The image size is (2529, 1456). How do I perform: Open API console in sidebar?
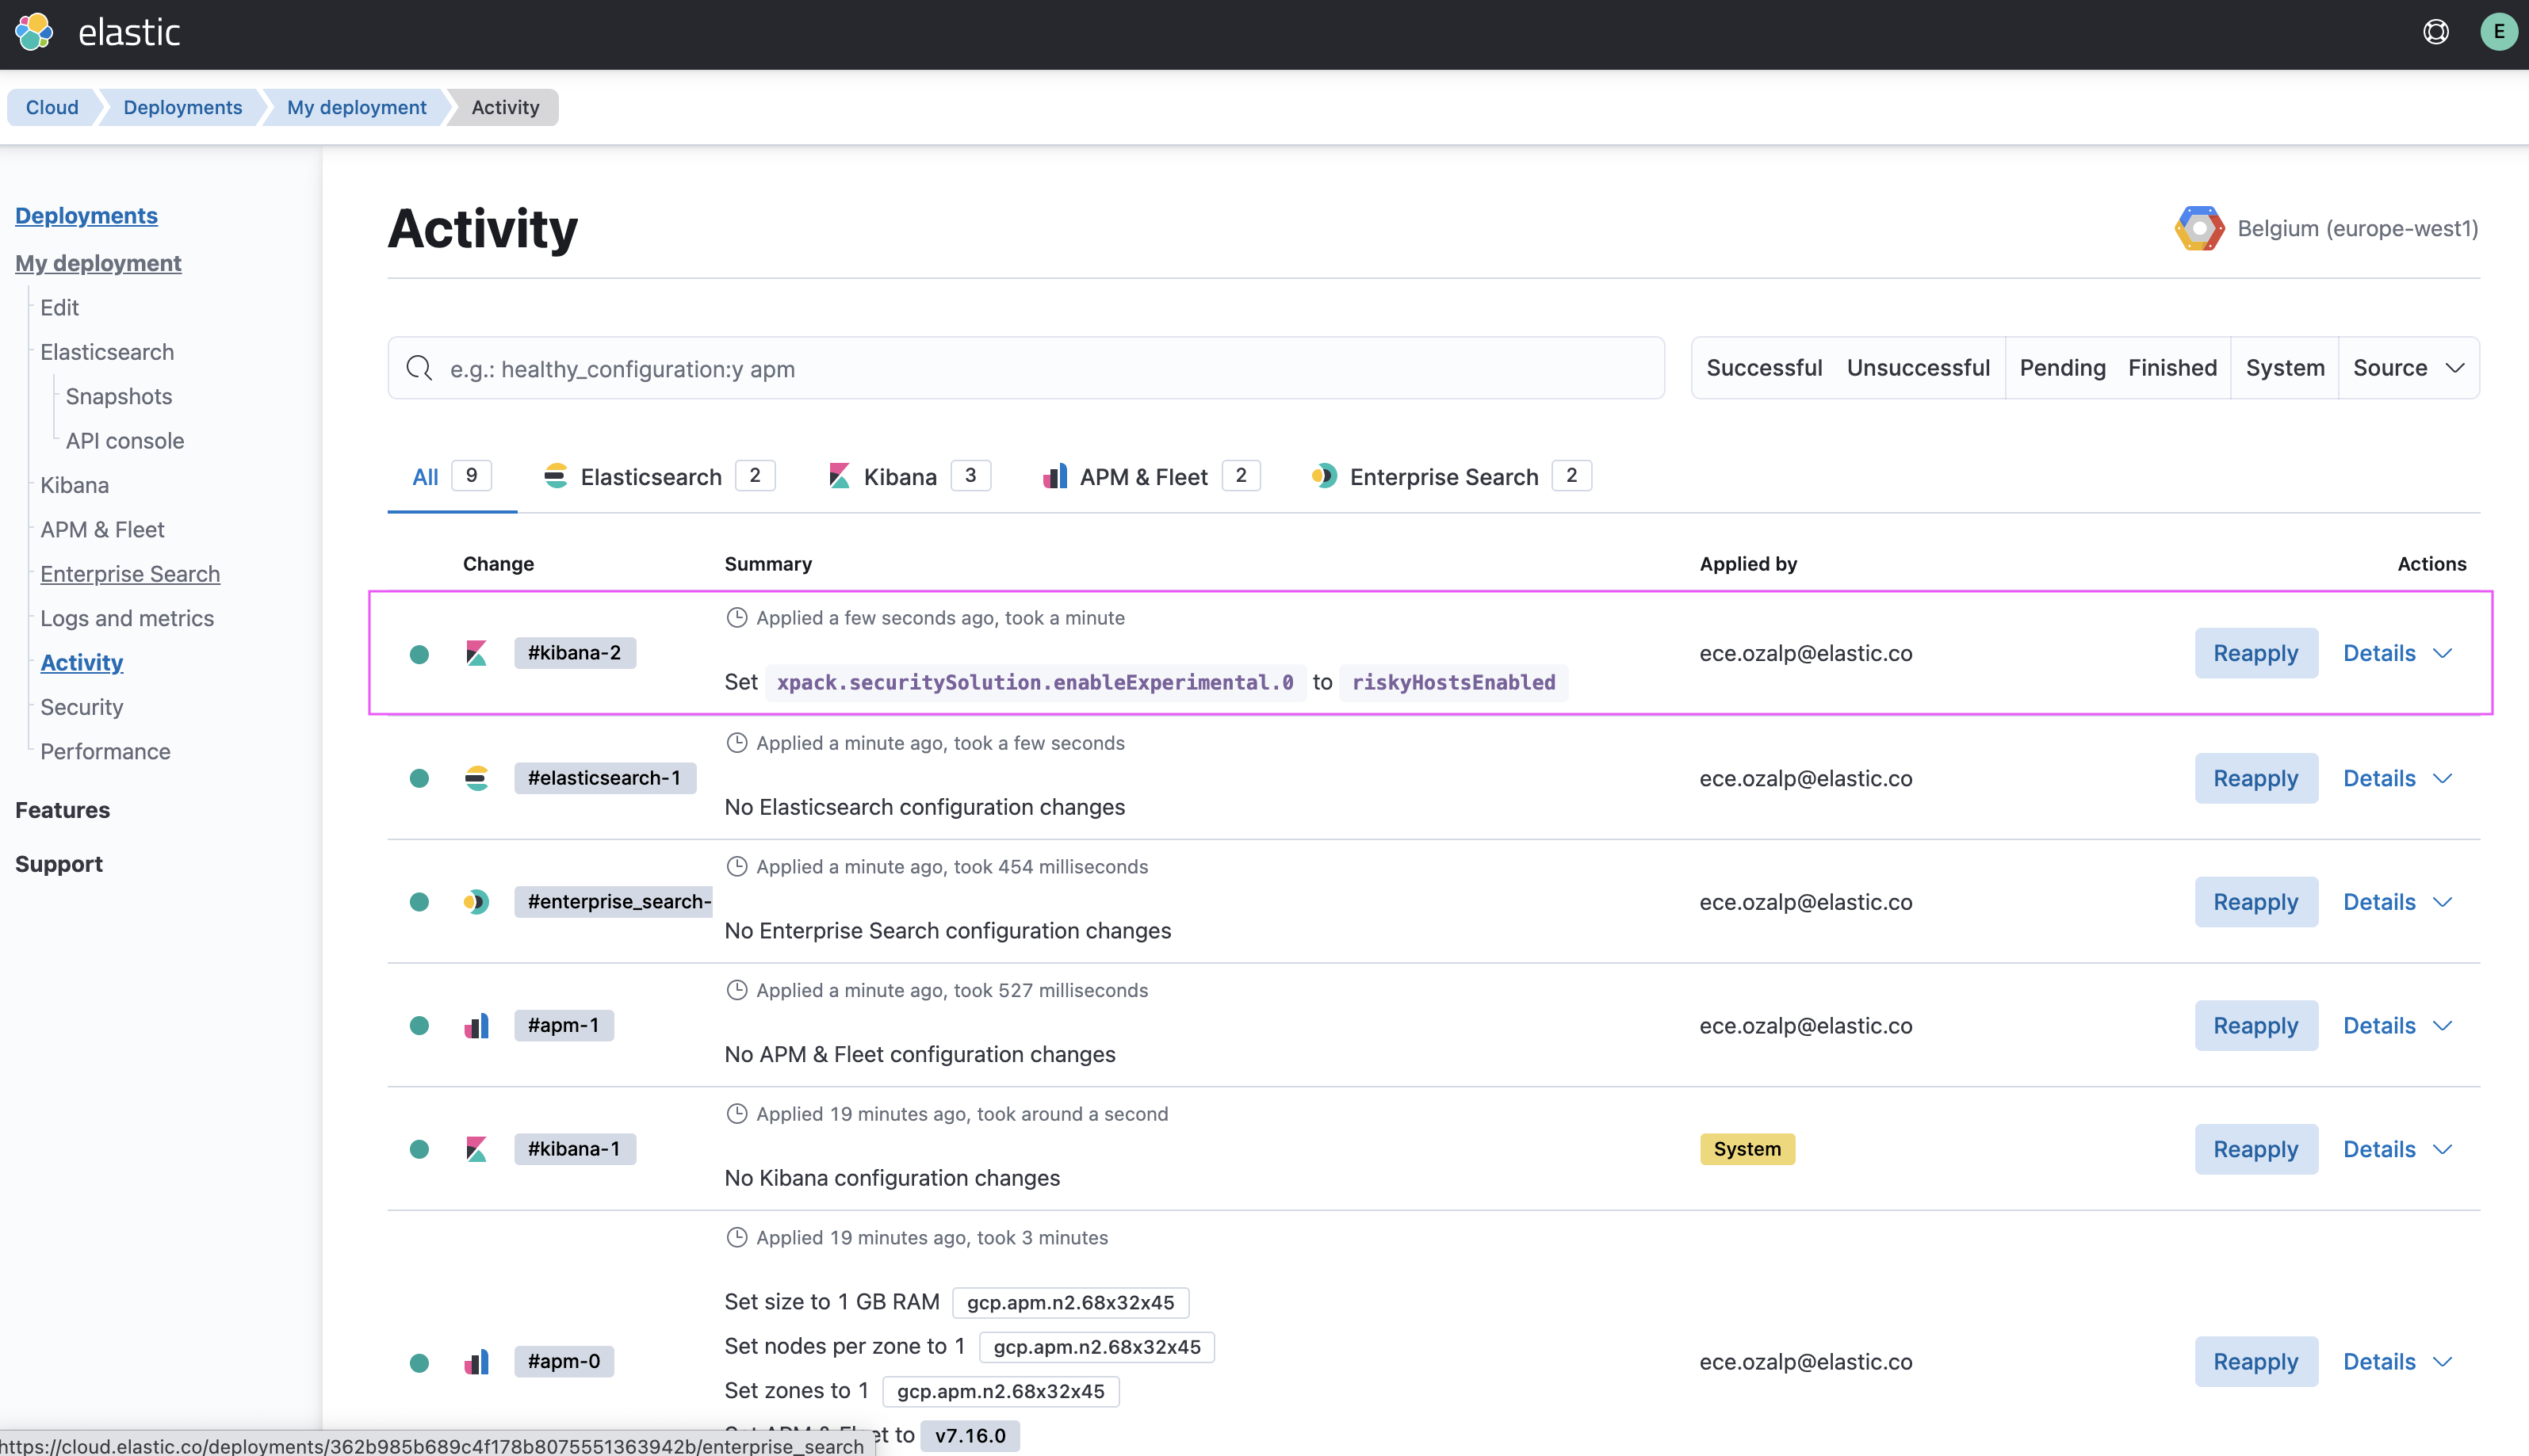tap(125, 440)
